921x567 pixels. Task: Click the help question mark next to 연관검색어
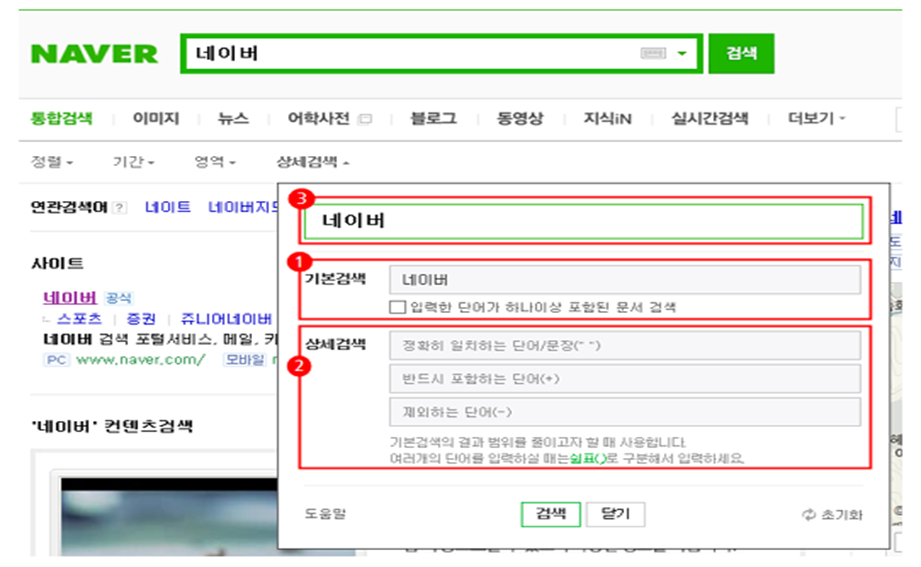[x=120, y=207]
